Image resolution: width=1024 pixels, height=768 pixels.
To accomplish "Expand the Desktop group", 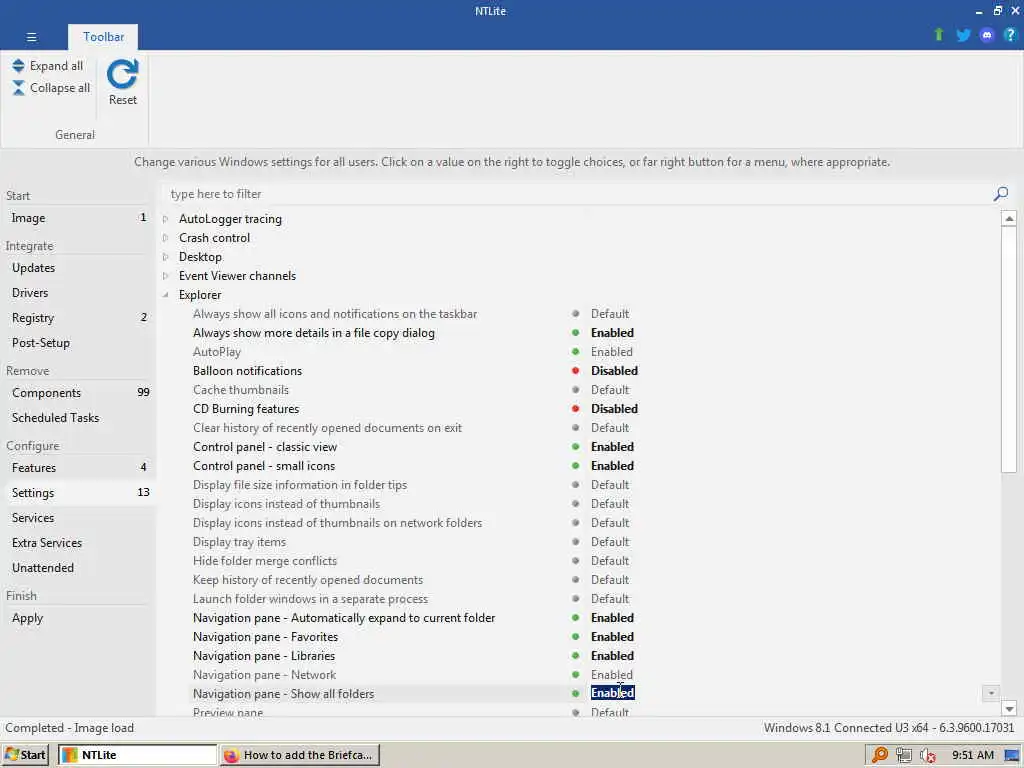I will (166, 257).
